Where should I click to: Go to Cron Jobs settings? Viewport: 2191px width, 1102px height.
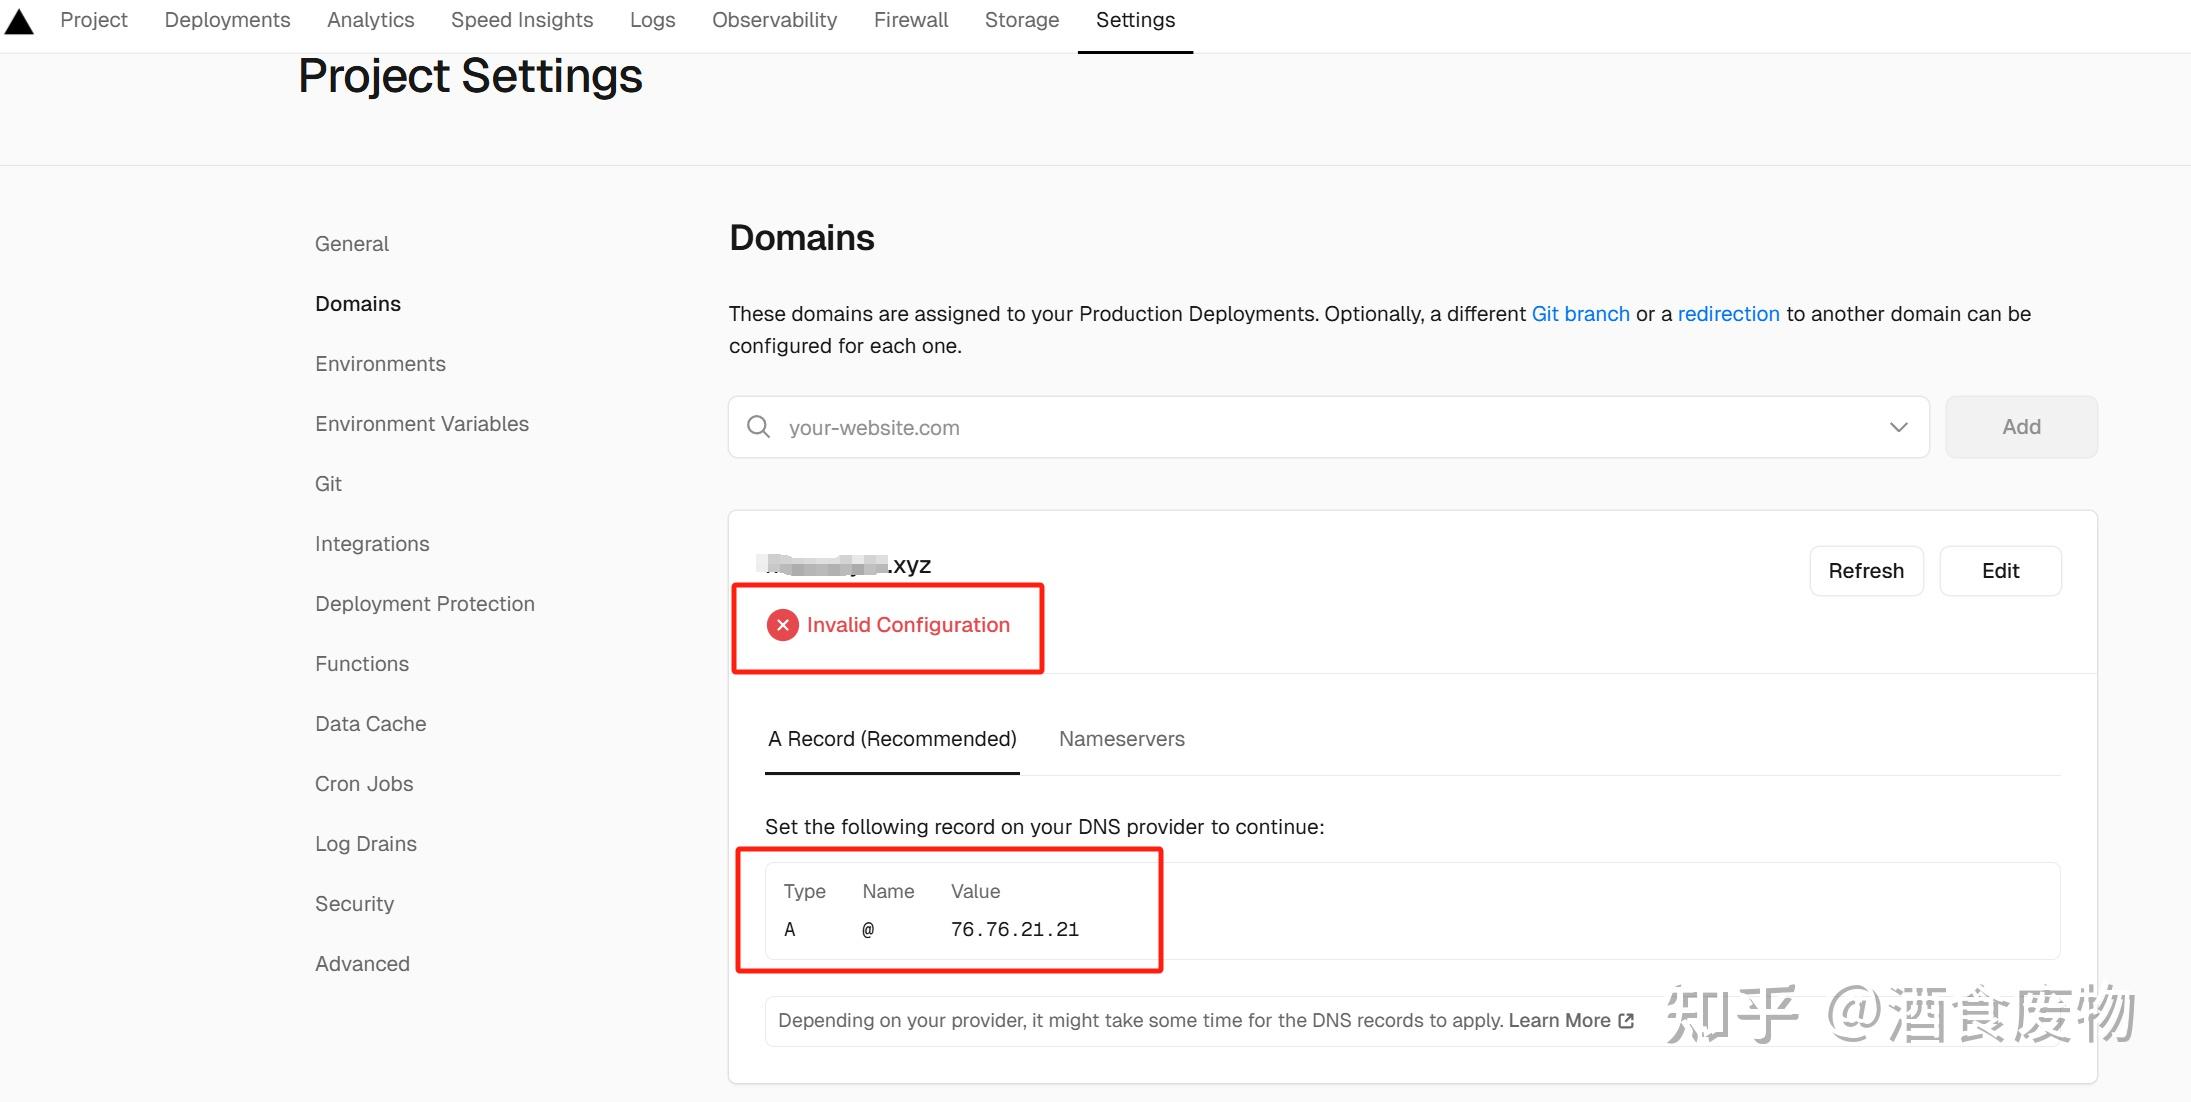click(x=364, y=783)
